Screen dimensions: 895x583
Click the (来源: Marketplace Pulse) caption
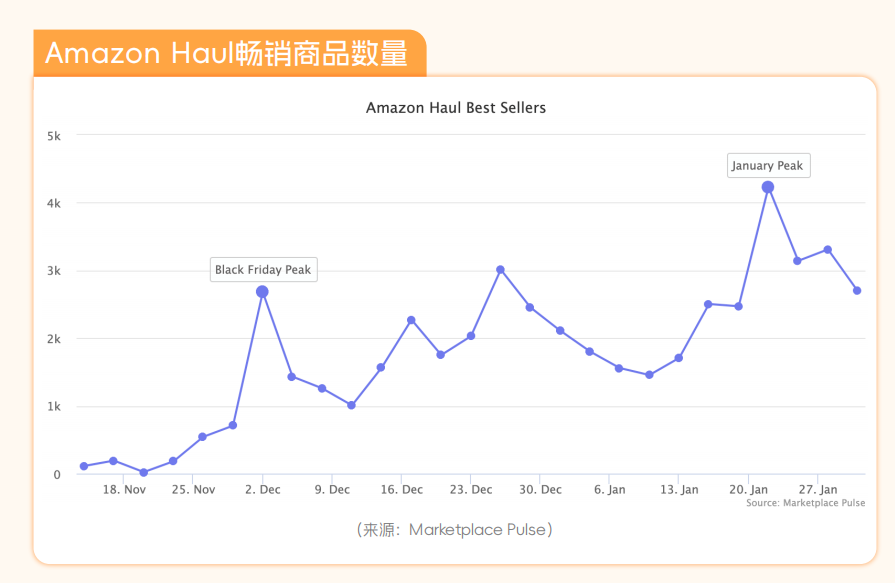click(454, 529)
